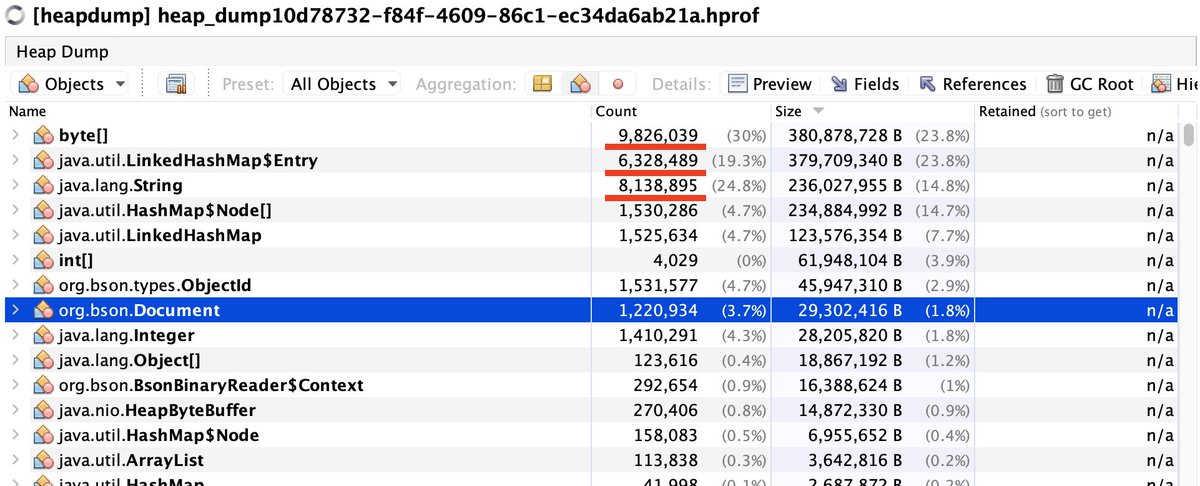Sort table by Count column

[x=681, y=111]
